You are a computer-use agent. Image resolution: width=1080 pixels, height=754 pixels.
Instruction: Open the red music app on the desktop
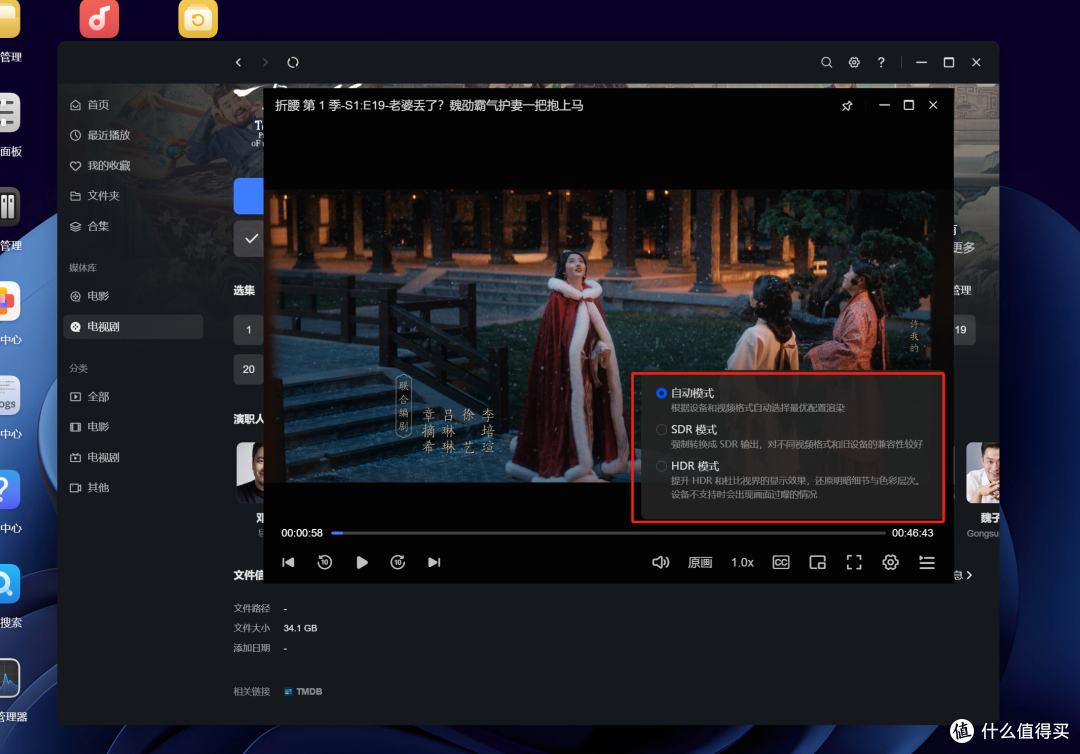(x=99, y=18)
